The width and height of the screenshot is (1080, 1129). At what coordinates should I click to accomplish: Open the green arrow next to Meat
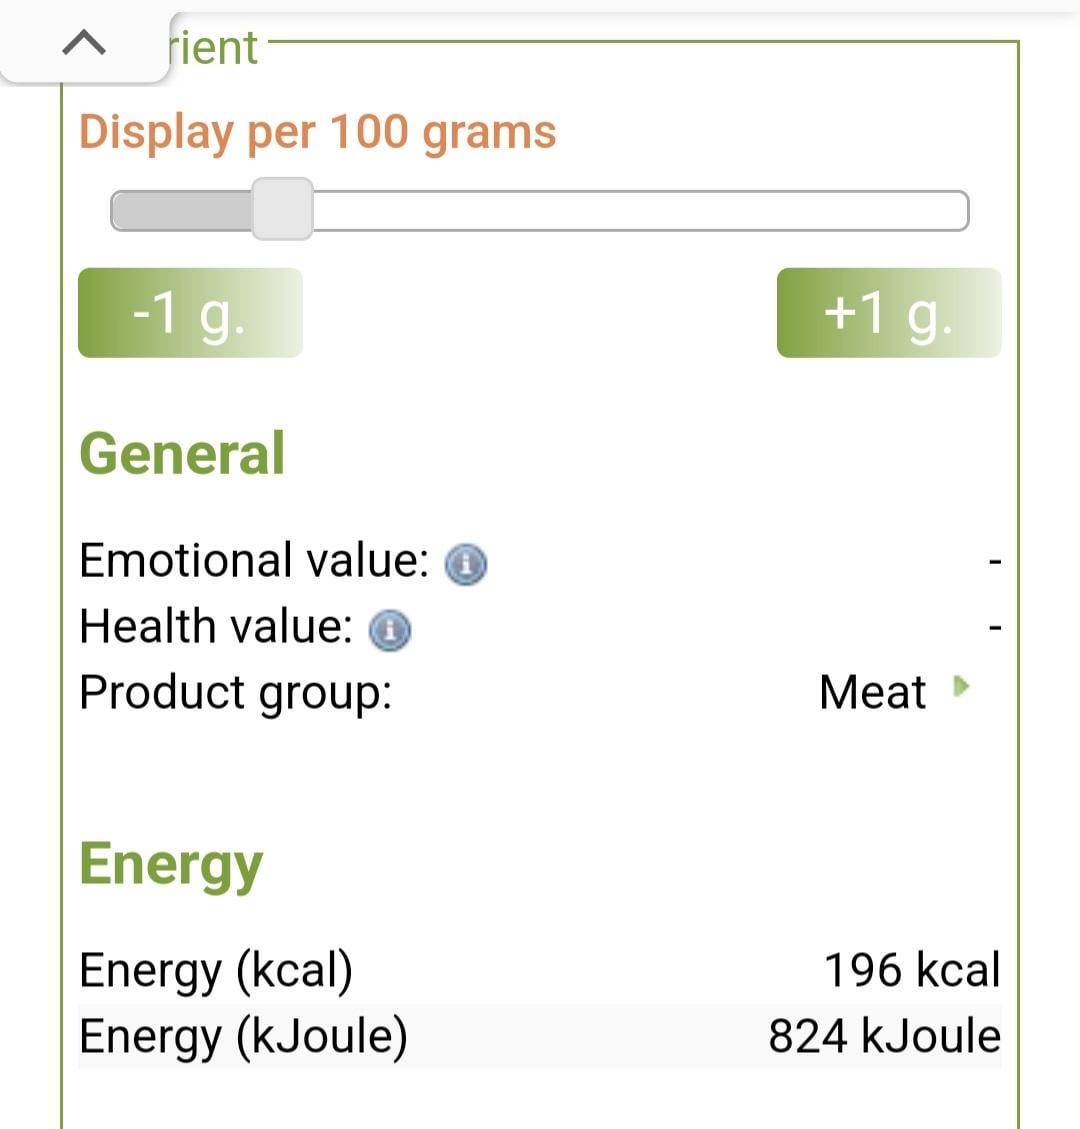pyautogui.click(x=961, y=687)
